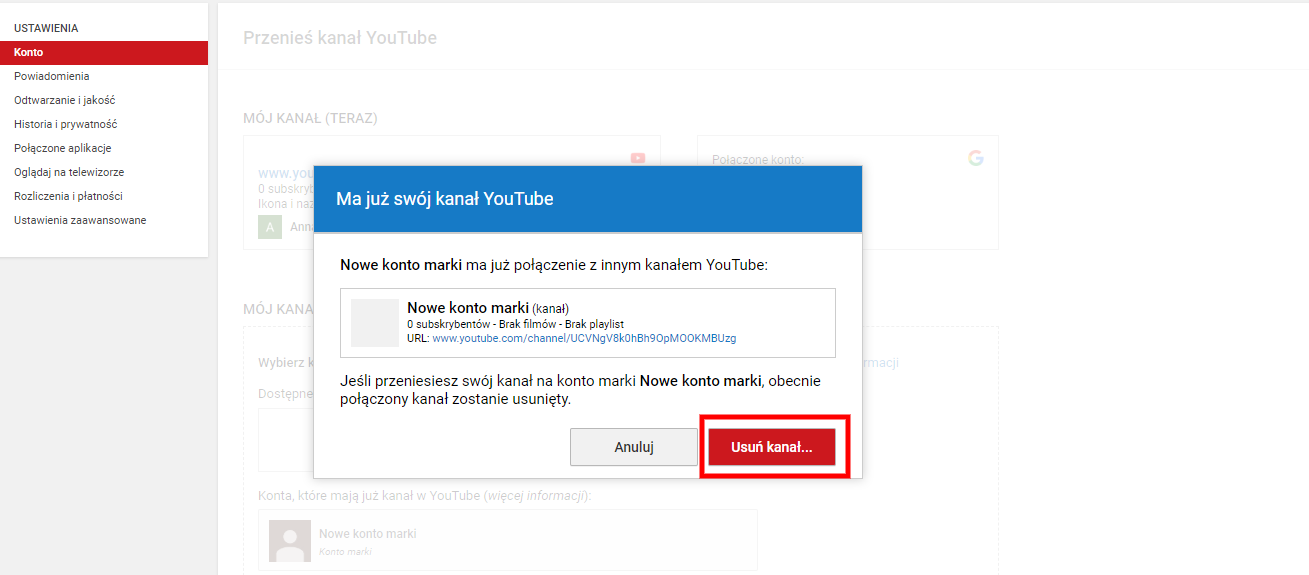Viewport: 1309px width, 575px height.
Task: Select the Nowe konto marki avatar icon
Action: pyautogui.click(x=290, y=541)
